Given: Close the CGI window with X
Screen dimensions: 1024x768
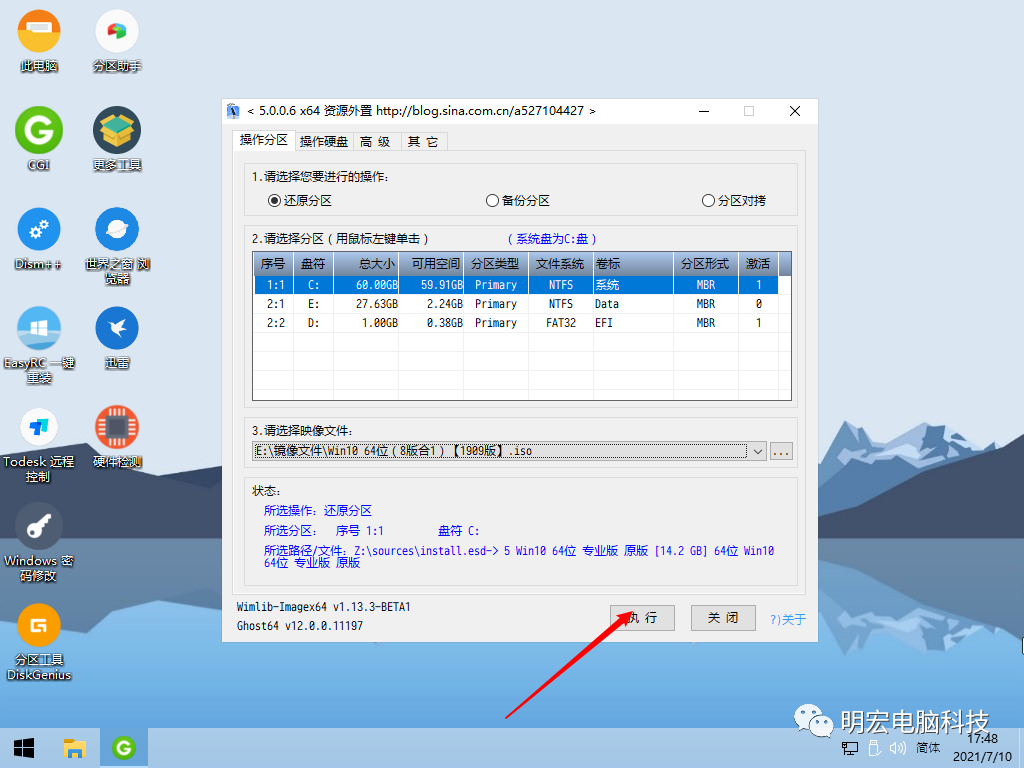Looking at the screenshot, I should (x=795, y=111).
